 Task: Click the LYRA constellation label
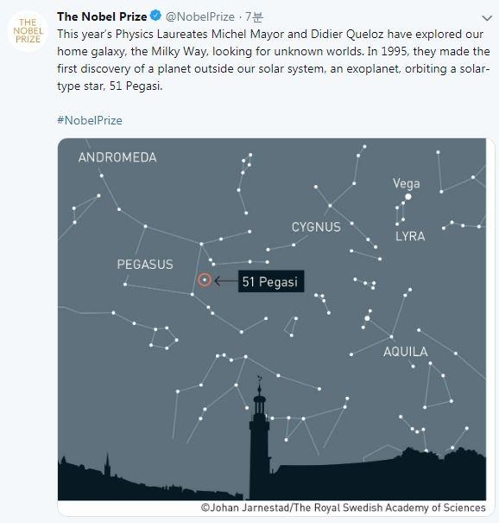(410, 236)
